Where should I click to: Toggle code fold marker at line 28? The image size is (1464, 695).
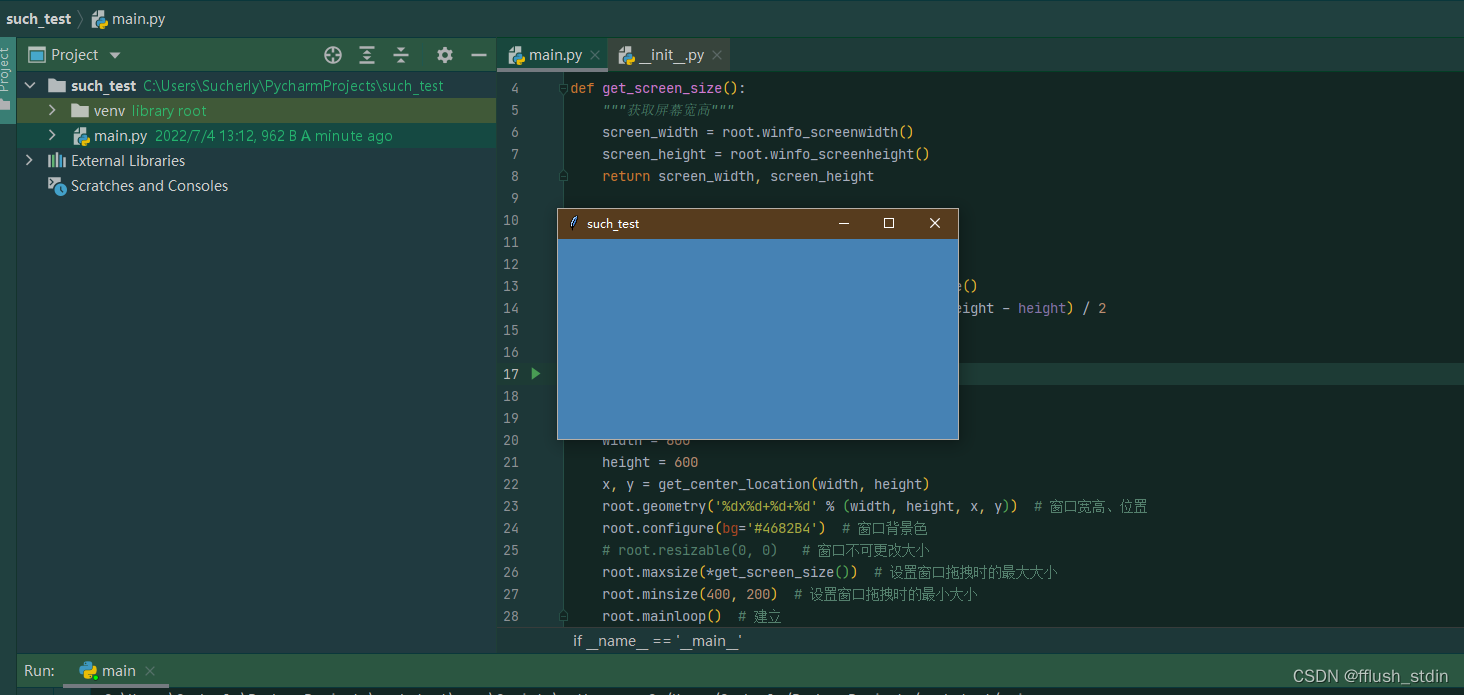pos(563,616)
